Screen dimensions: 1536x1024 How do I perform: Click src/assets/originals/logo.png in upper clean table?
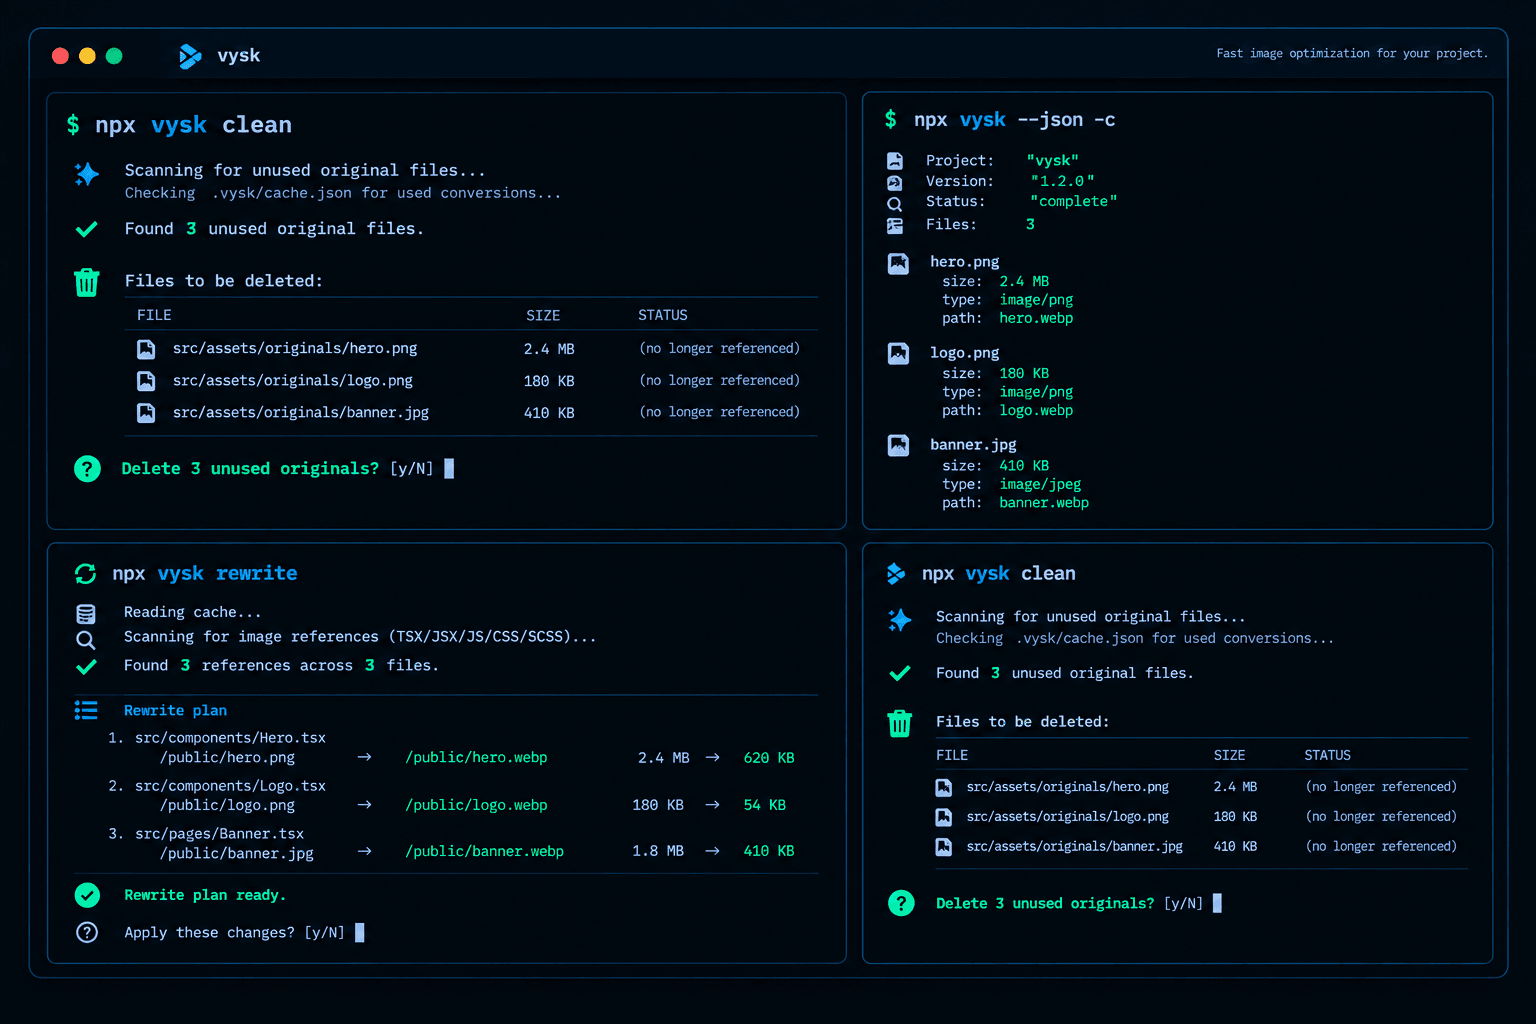tap(293, 381)
